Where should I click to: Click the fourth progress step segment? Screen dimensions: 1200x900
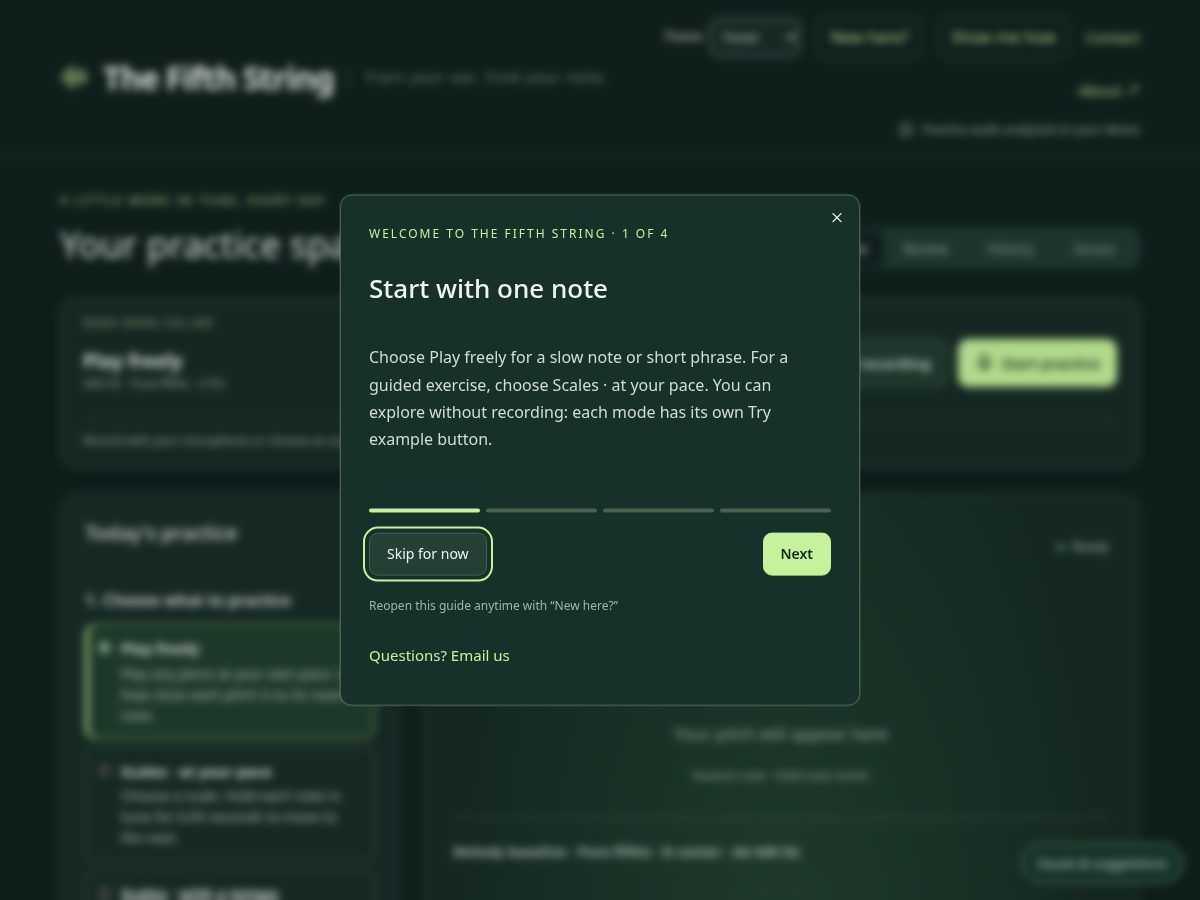click(x=775, y=510)
